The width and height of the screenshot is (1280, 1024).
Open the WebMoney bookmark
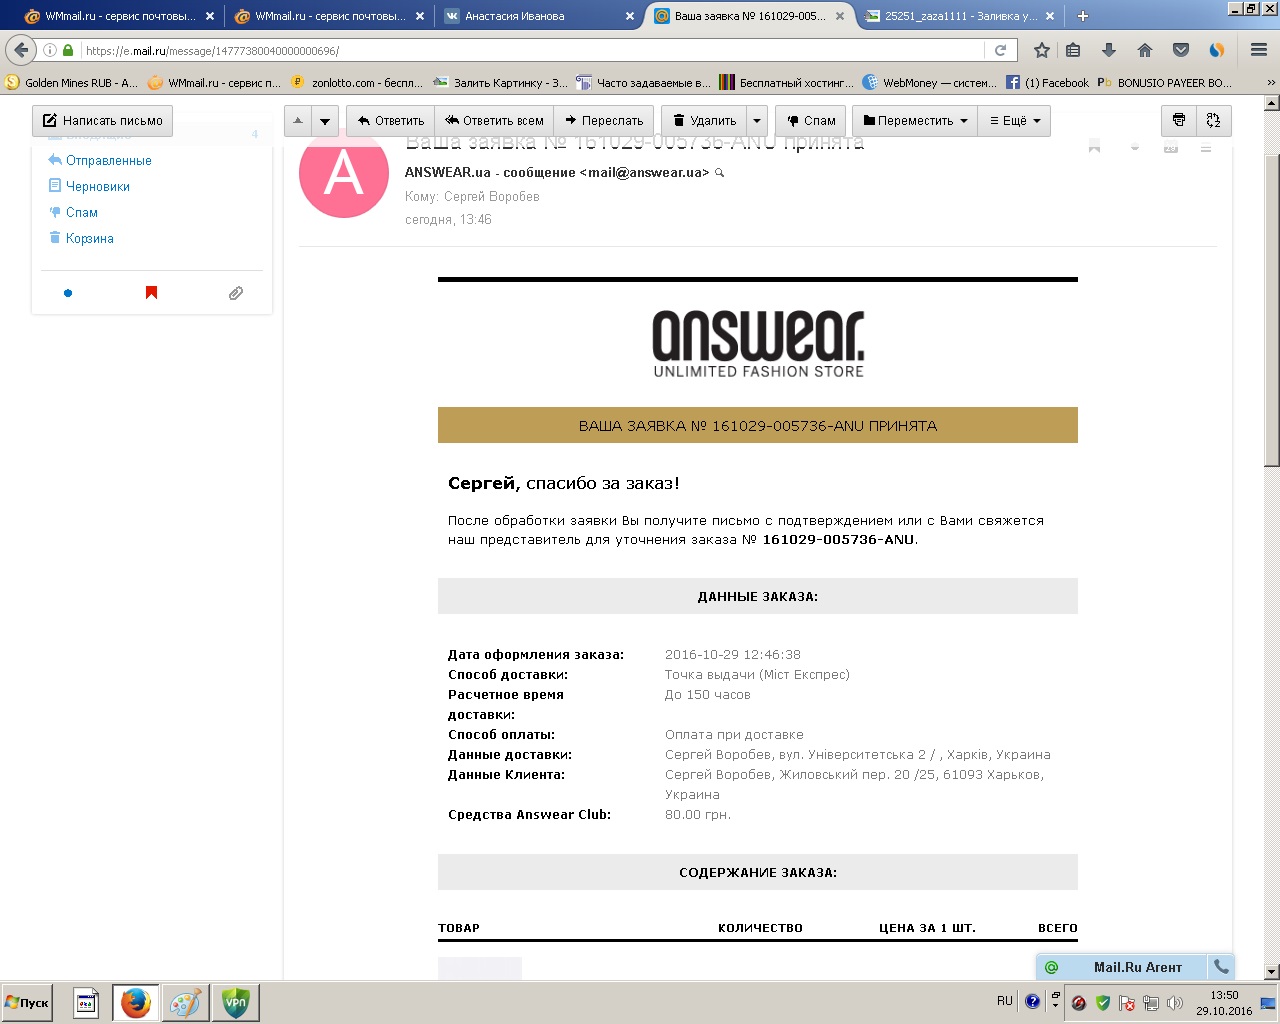coord(930,83)
